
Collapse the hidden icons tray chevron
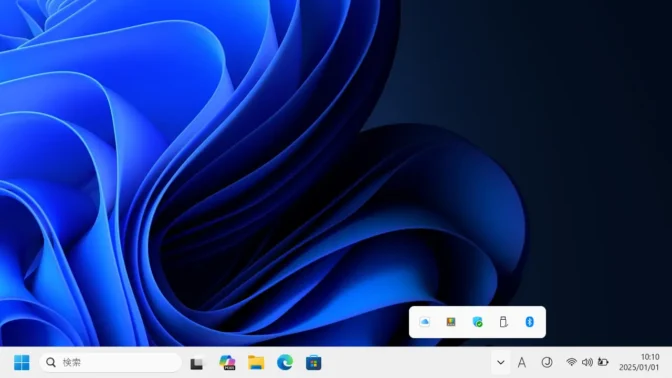tap(500, 363)
